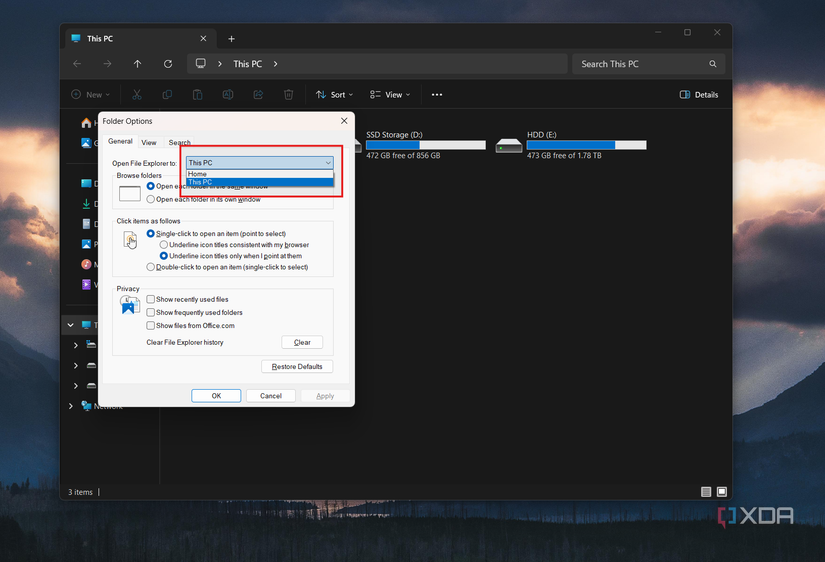Collapse the This PC tree node
The height and width of the screenshot is (562, 825).
pyautogui.click(x=71, y=325)
